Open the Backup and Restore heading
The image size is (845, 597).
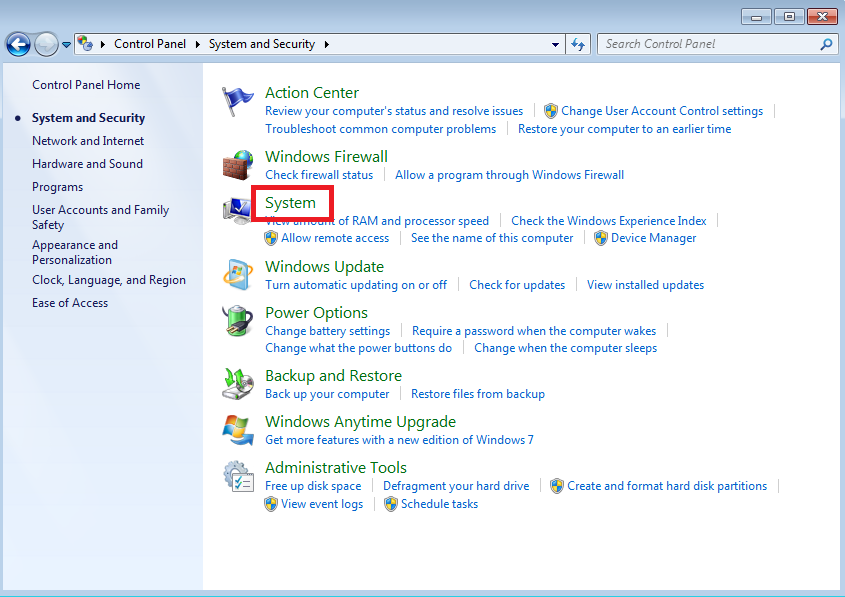click(334, 376)
